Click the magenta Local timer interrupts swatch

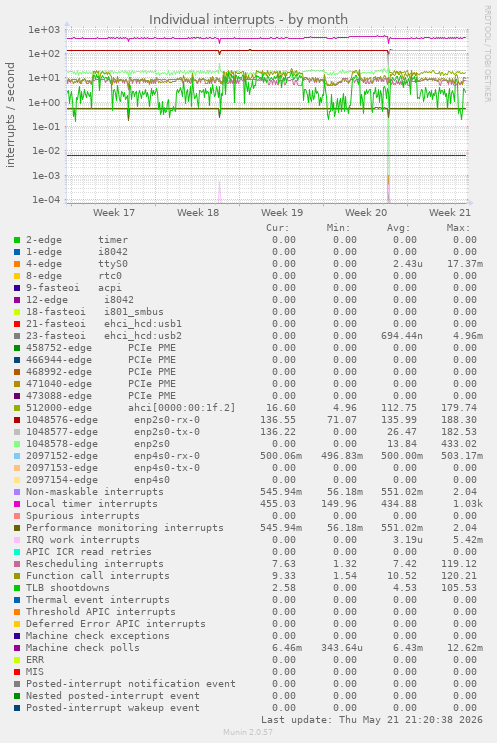click(x=17, y=504)
